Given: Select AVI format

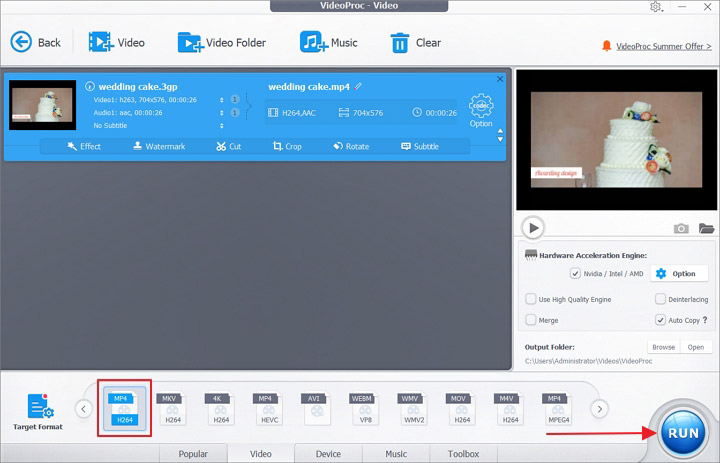Looking at the screenshot, I should click(317, 408).
